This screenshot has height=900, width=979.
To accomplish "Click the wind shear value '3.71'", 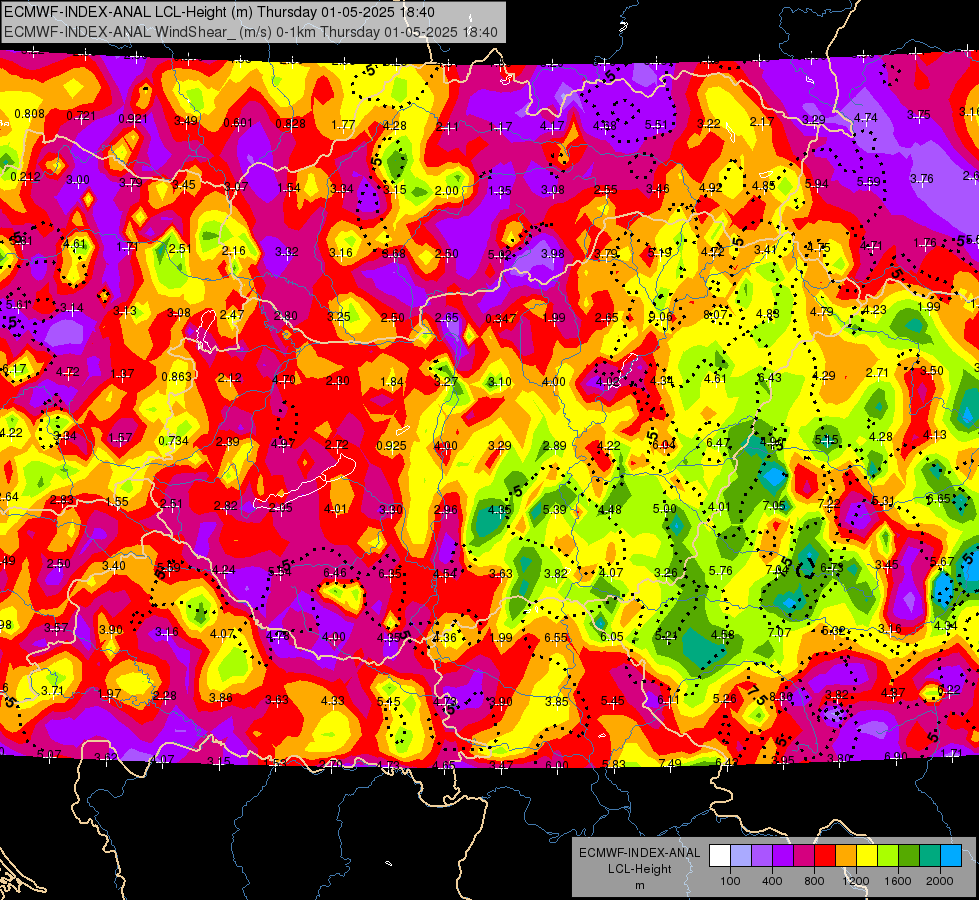I will coord(52,690).
